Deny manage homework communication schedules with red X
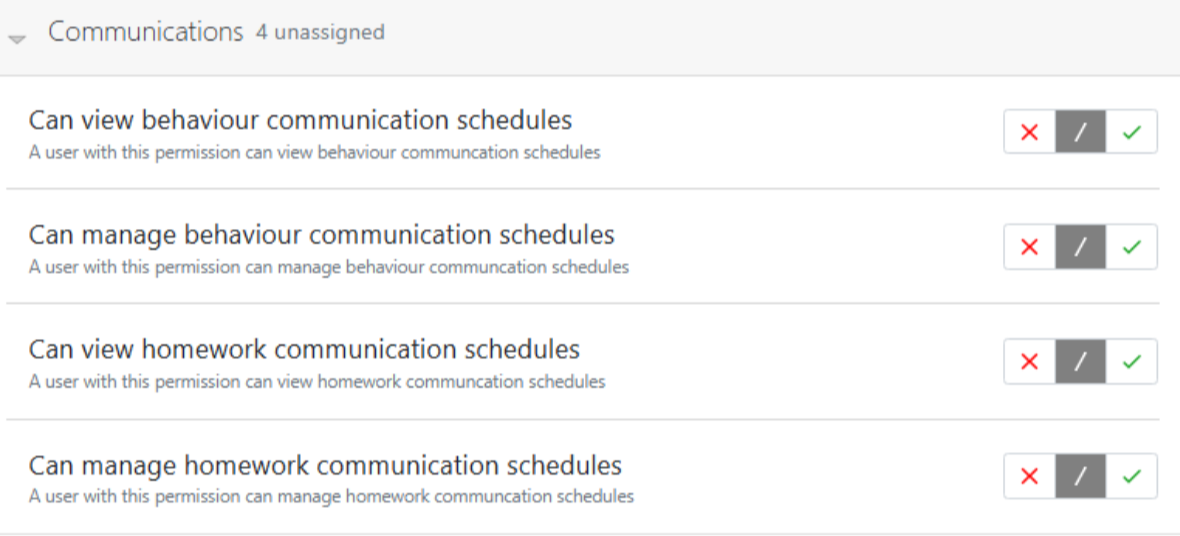Image resolution: width=1180 pixels, height=536 pixels. click(x=1030, y=476)
